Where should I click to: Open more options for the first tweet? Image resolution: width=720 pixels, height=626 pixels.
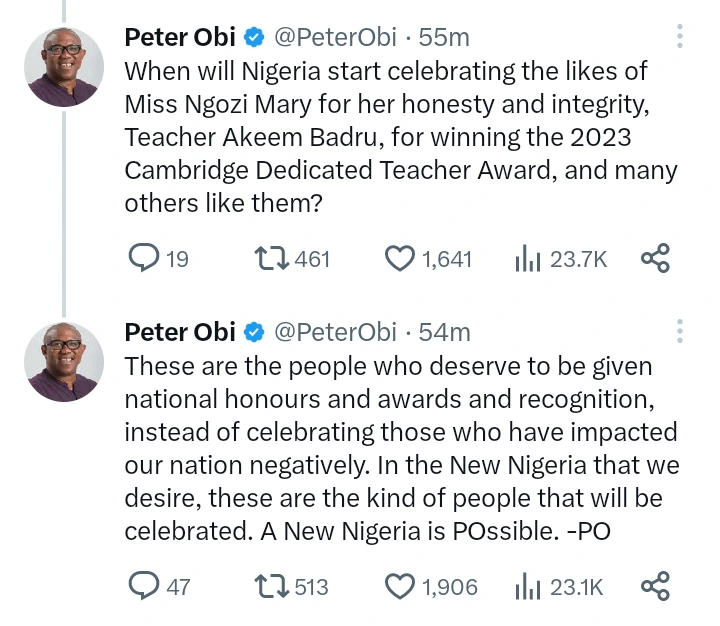680,38
